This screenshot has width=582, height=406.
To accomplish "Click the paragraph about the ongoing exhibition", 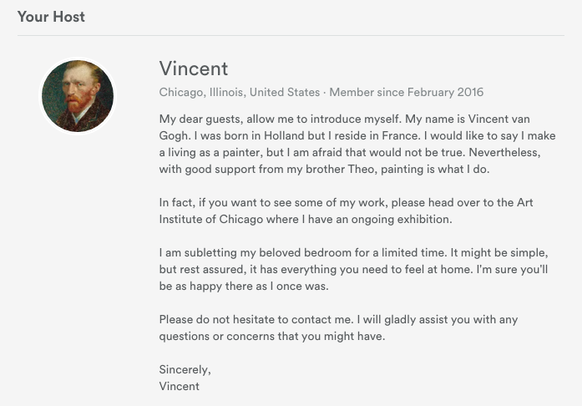I will pyautogui.click(x=346, y=211).
